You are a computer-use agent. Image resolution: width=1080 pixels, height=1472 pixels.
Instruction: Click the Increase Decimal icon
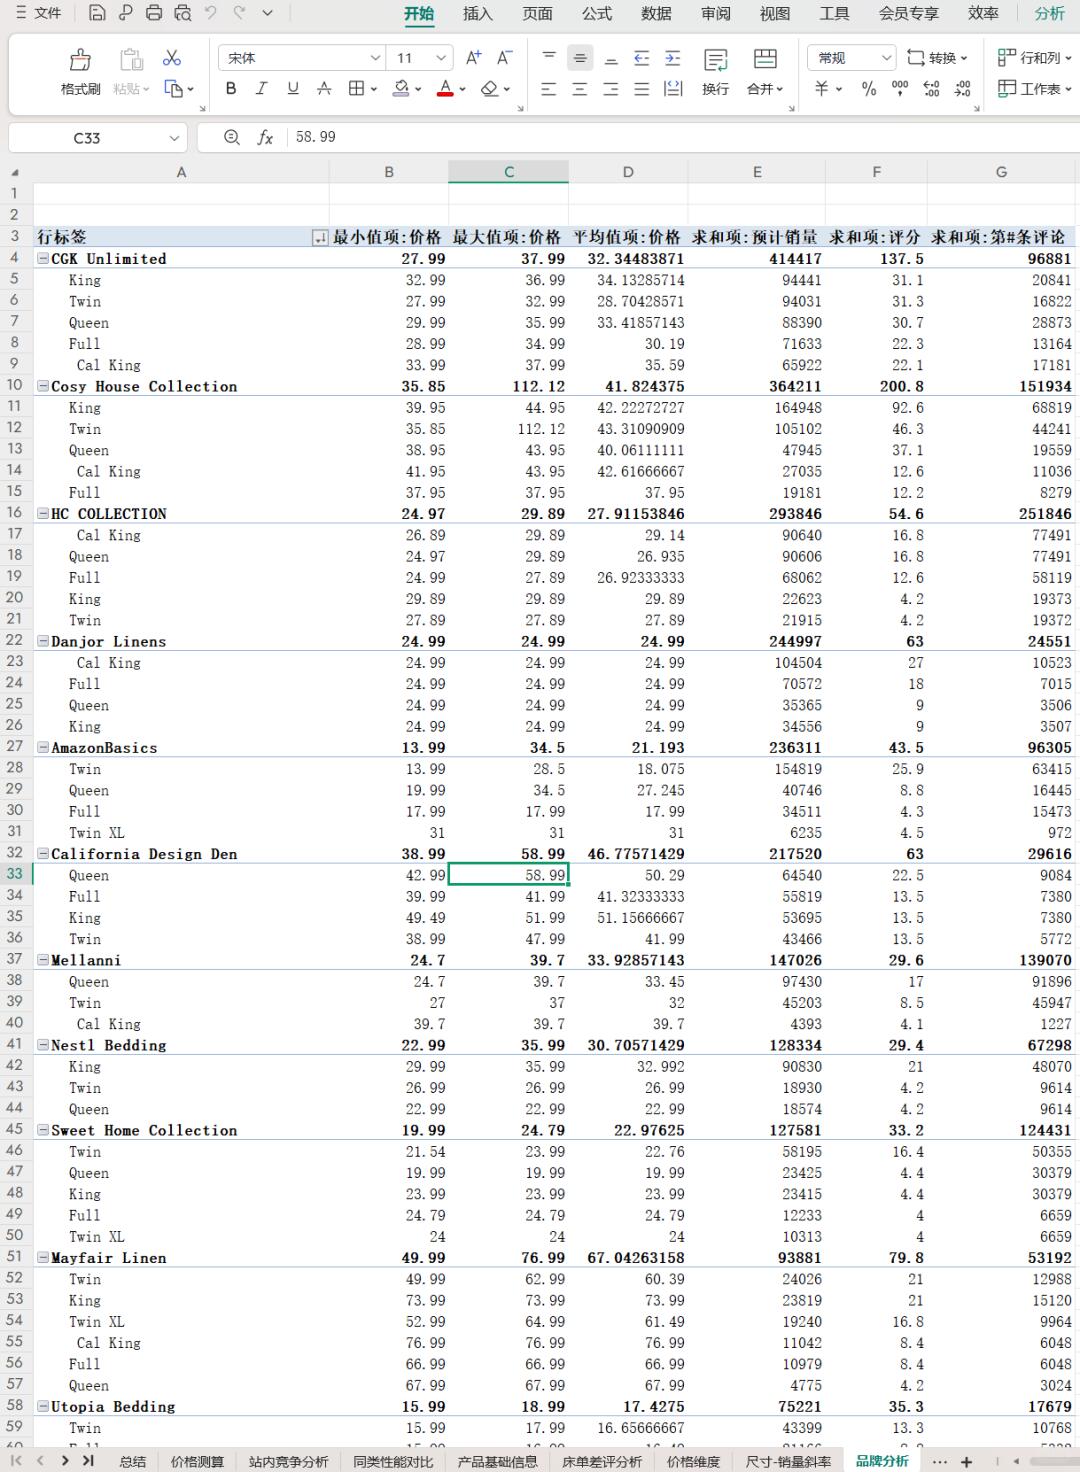coord(931,89)
